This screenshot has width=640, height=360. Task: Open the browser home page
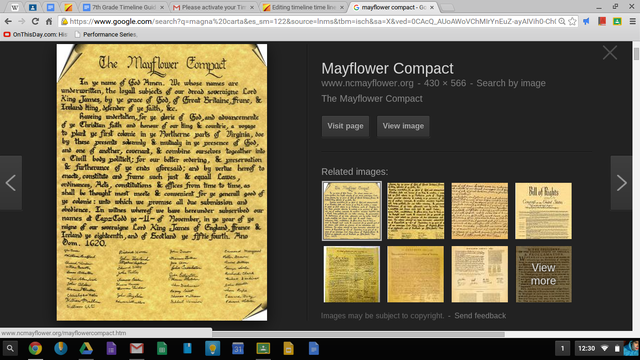[49, 21]
